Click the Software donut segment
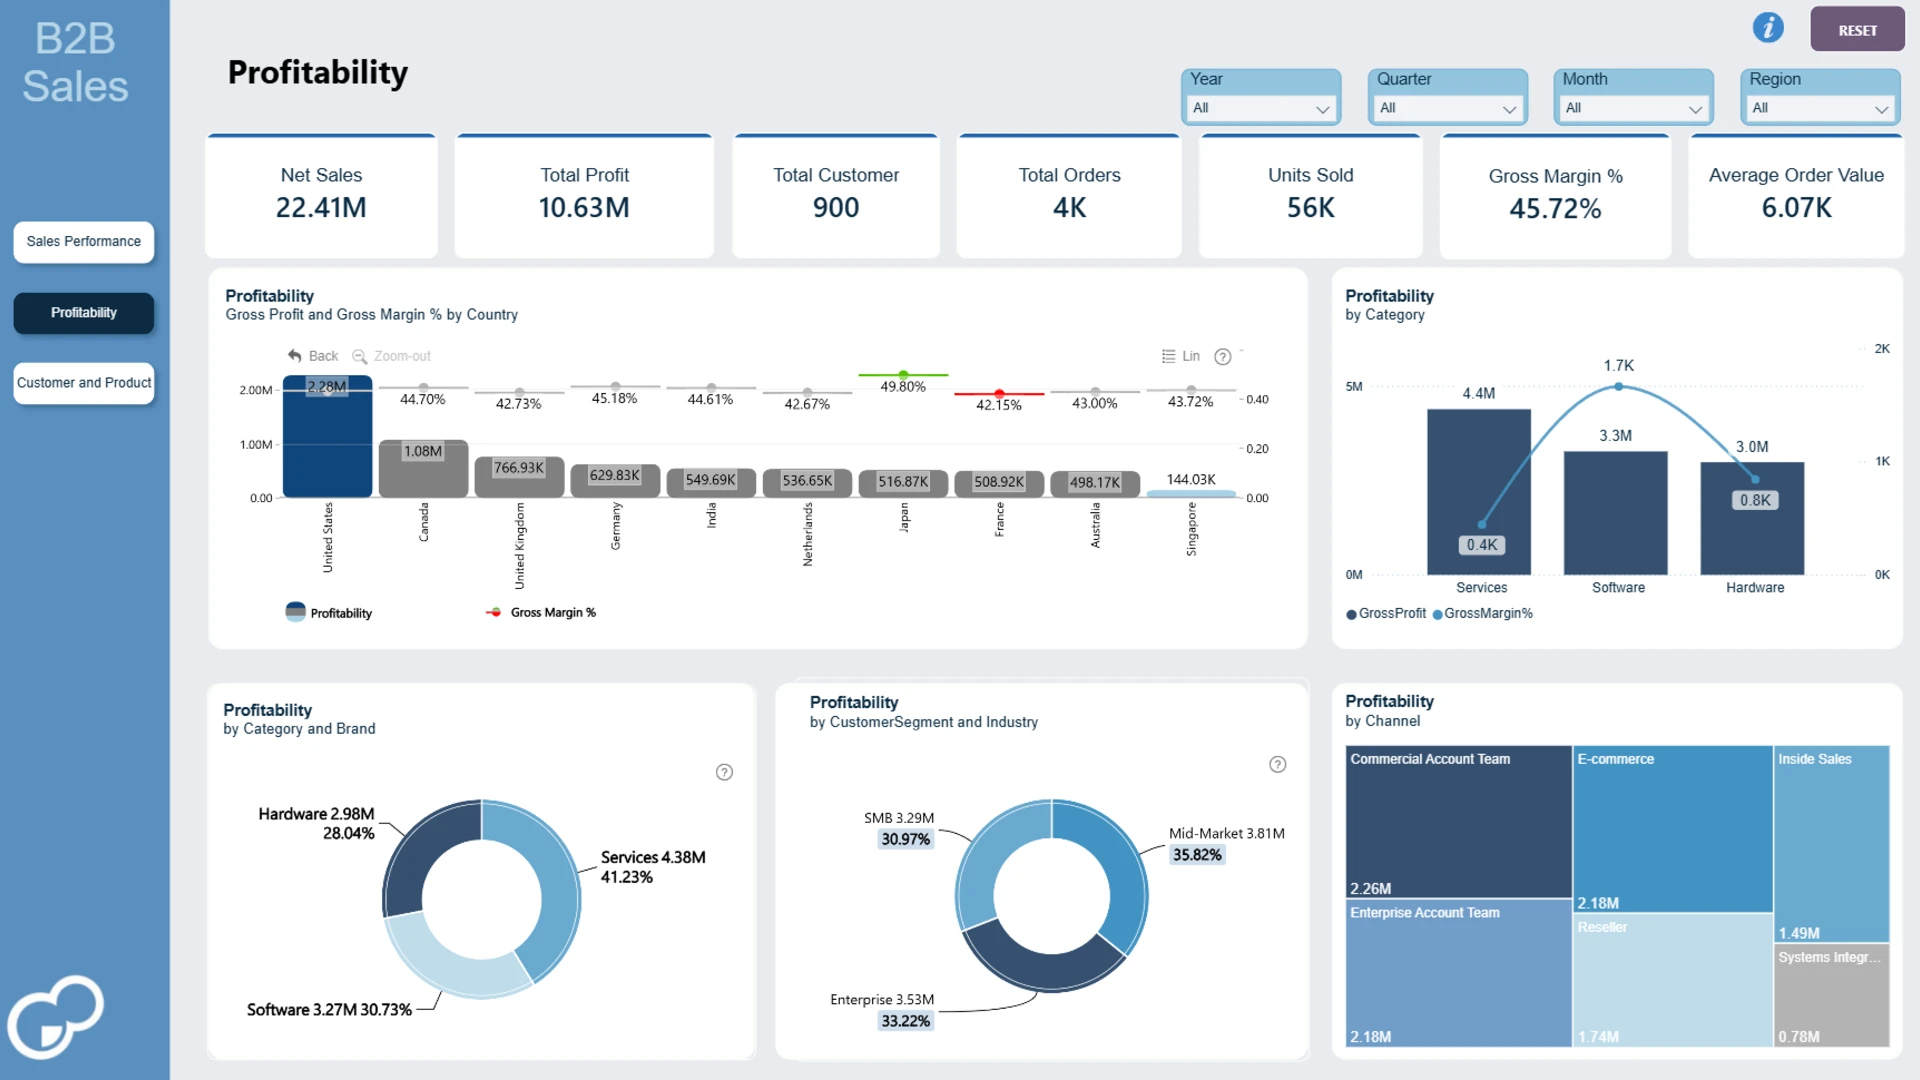 pyautogui.click(x=450, y=962)
